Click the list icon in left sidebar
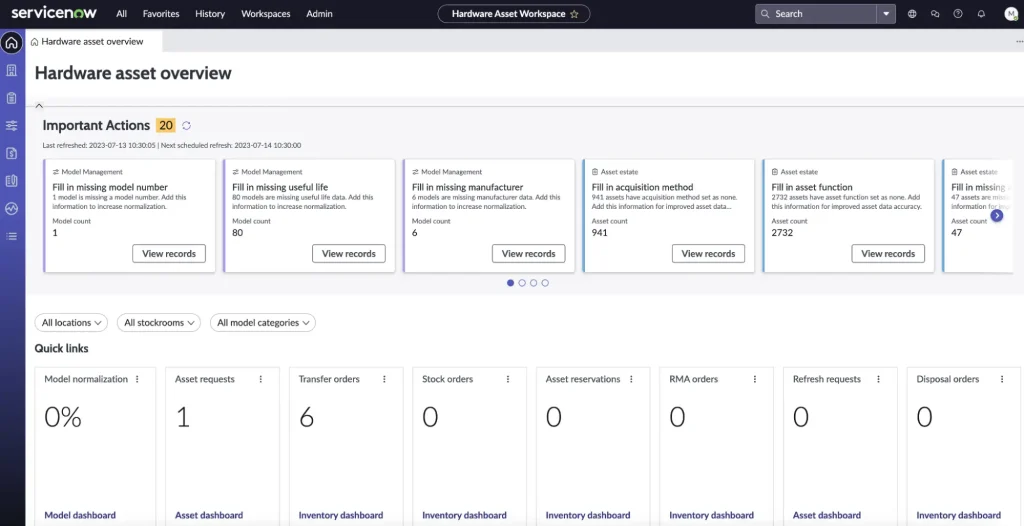Screen dimensions: 1024x526 click(11, 236)
